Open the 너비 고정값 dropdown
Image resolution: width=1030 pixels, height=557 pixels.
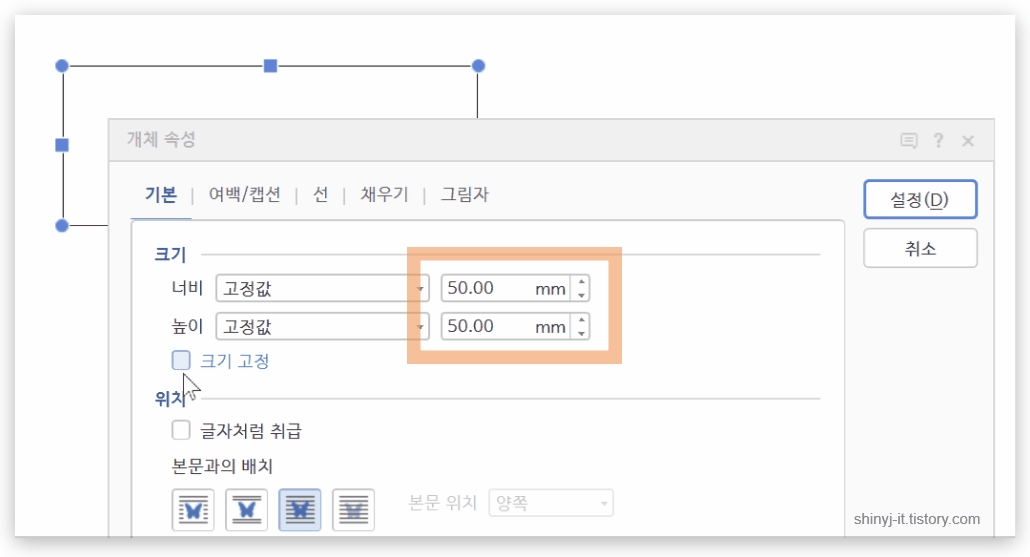(322, 288)
